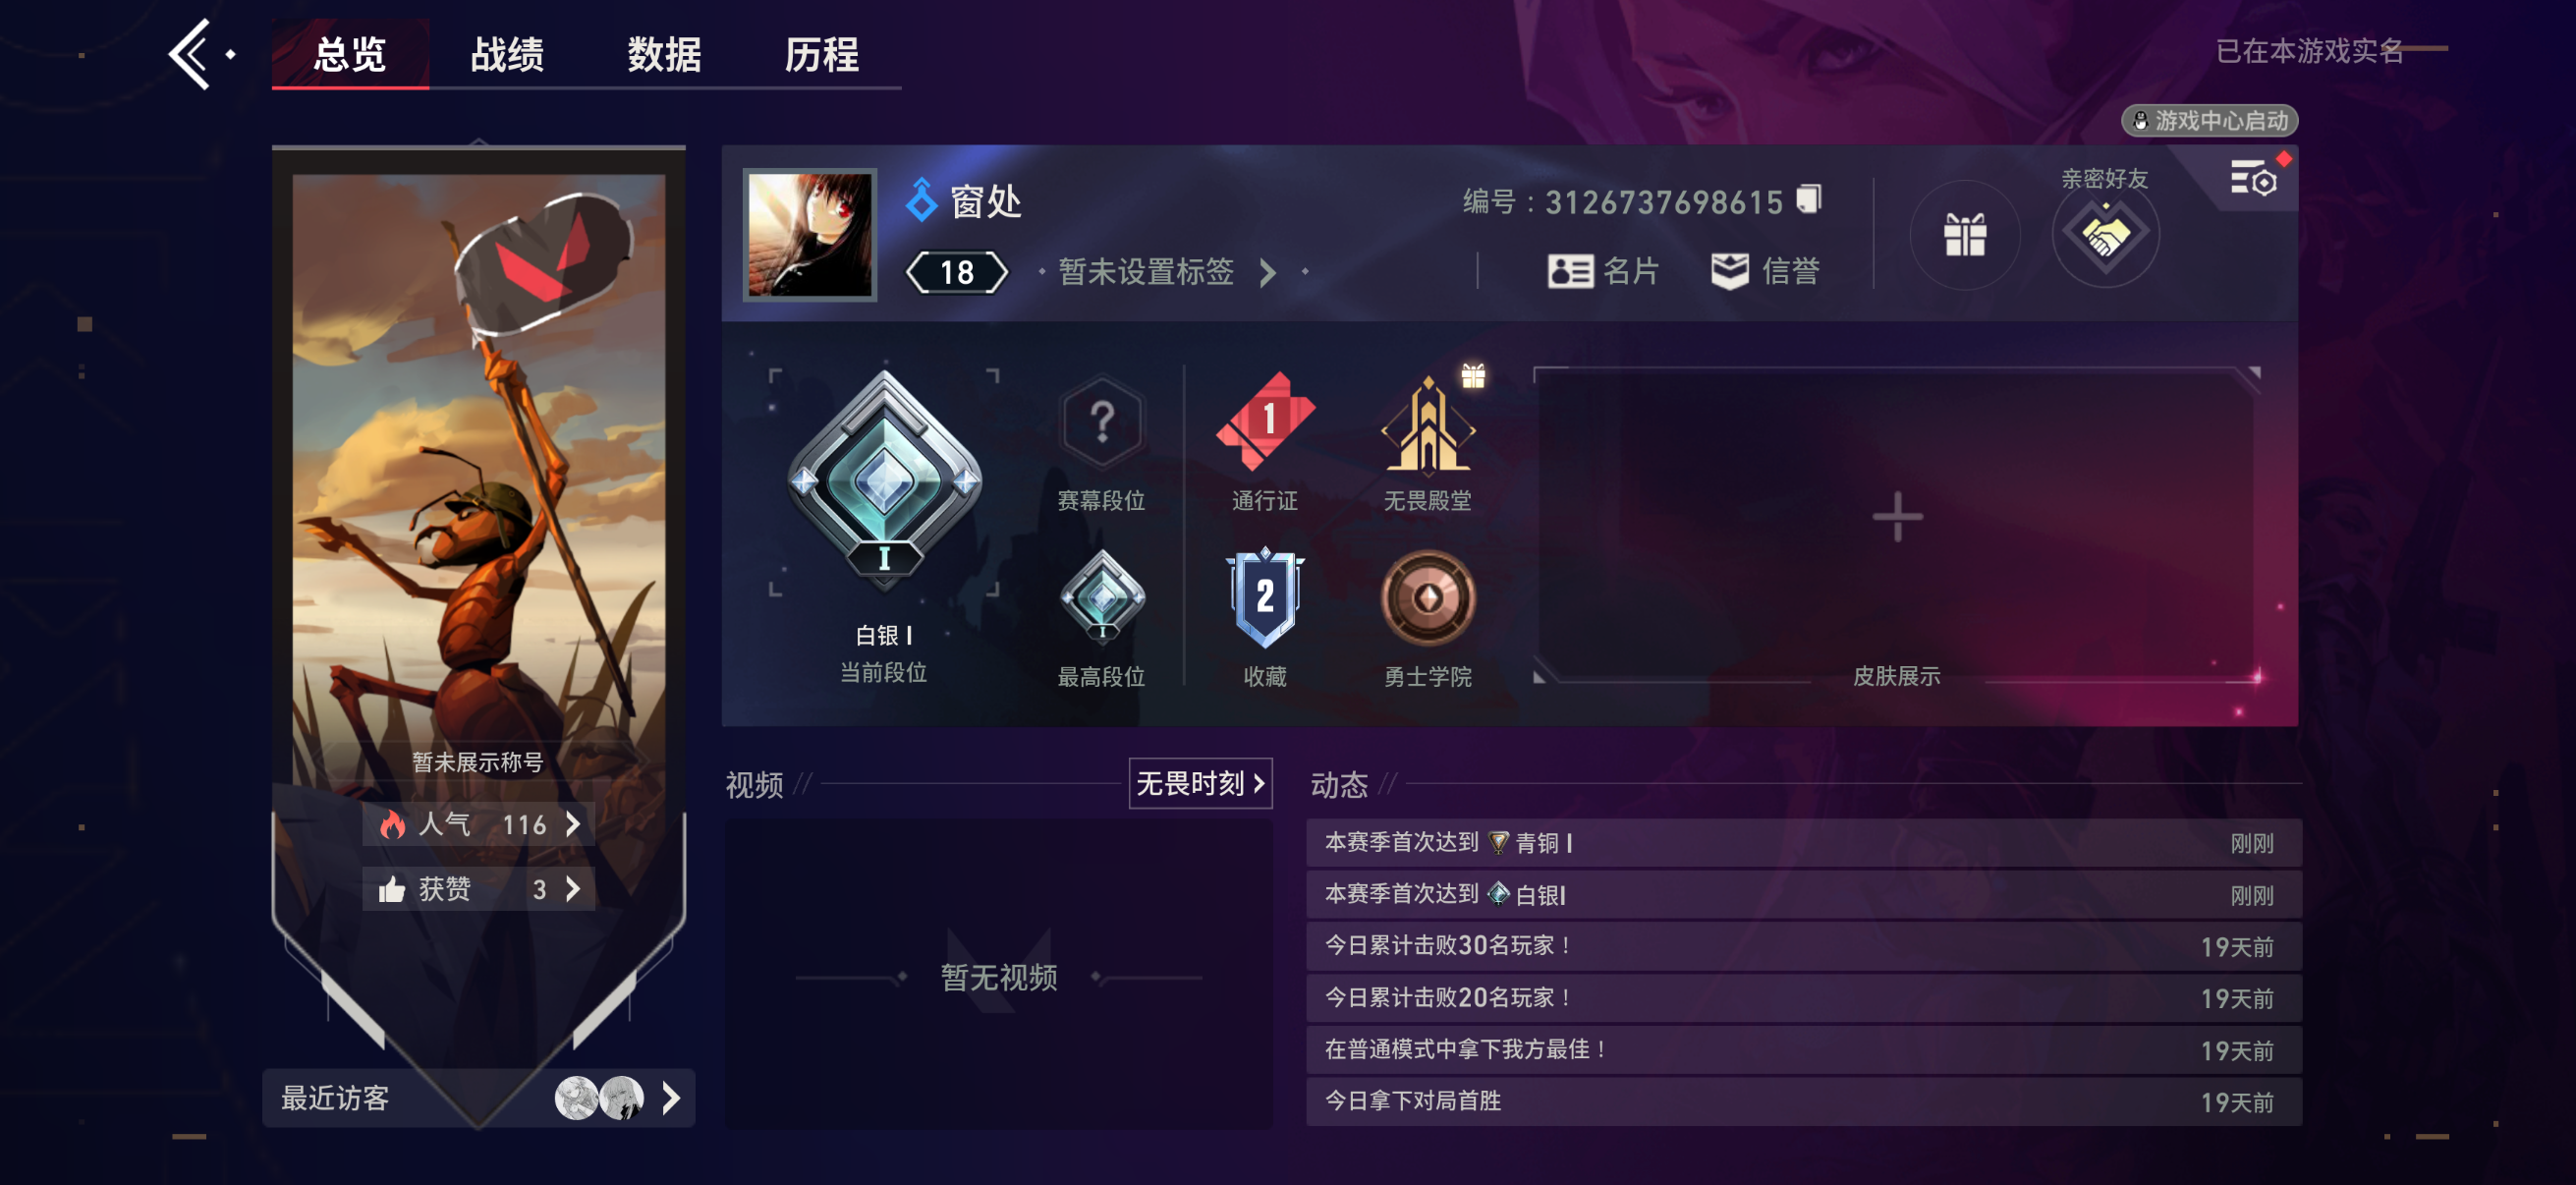The width and height of the screenshot is (2576, 1185).
Task: Expand the 最近访客 visitors list
Action: tap(478, 1098)
